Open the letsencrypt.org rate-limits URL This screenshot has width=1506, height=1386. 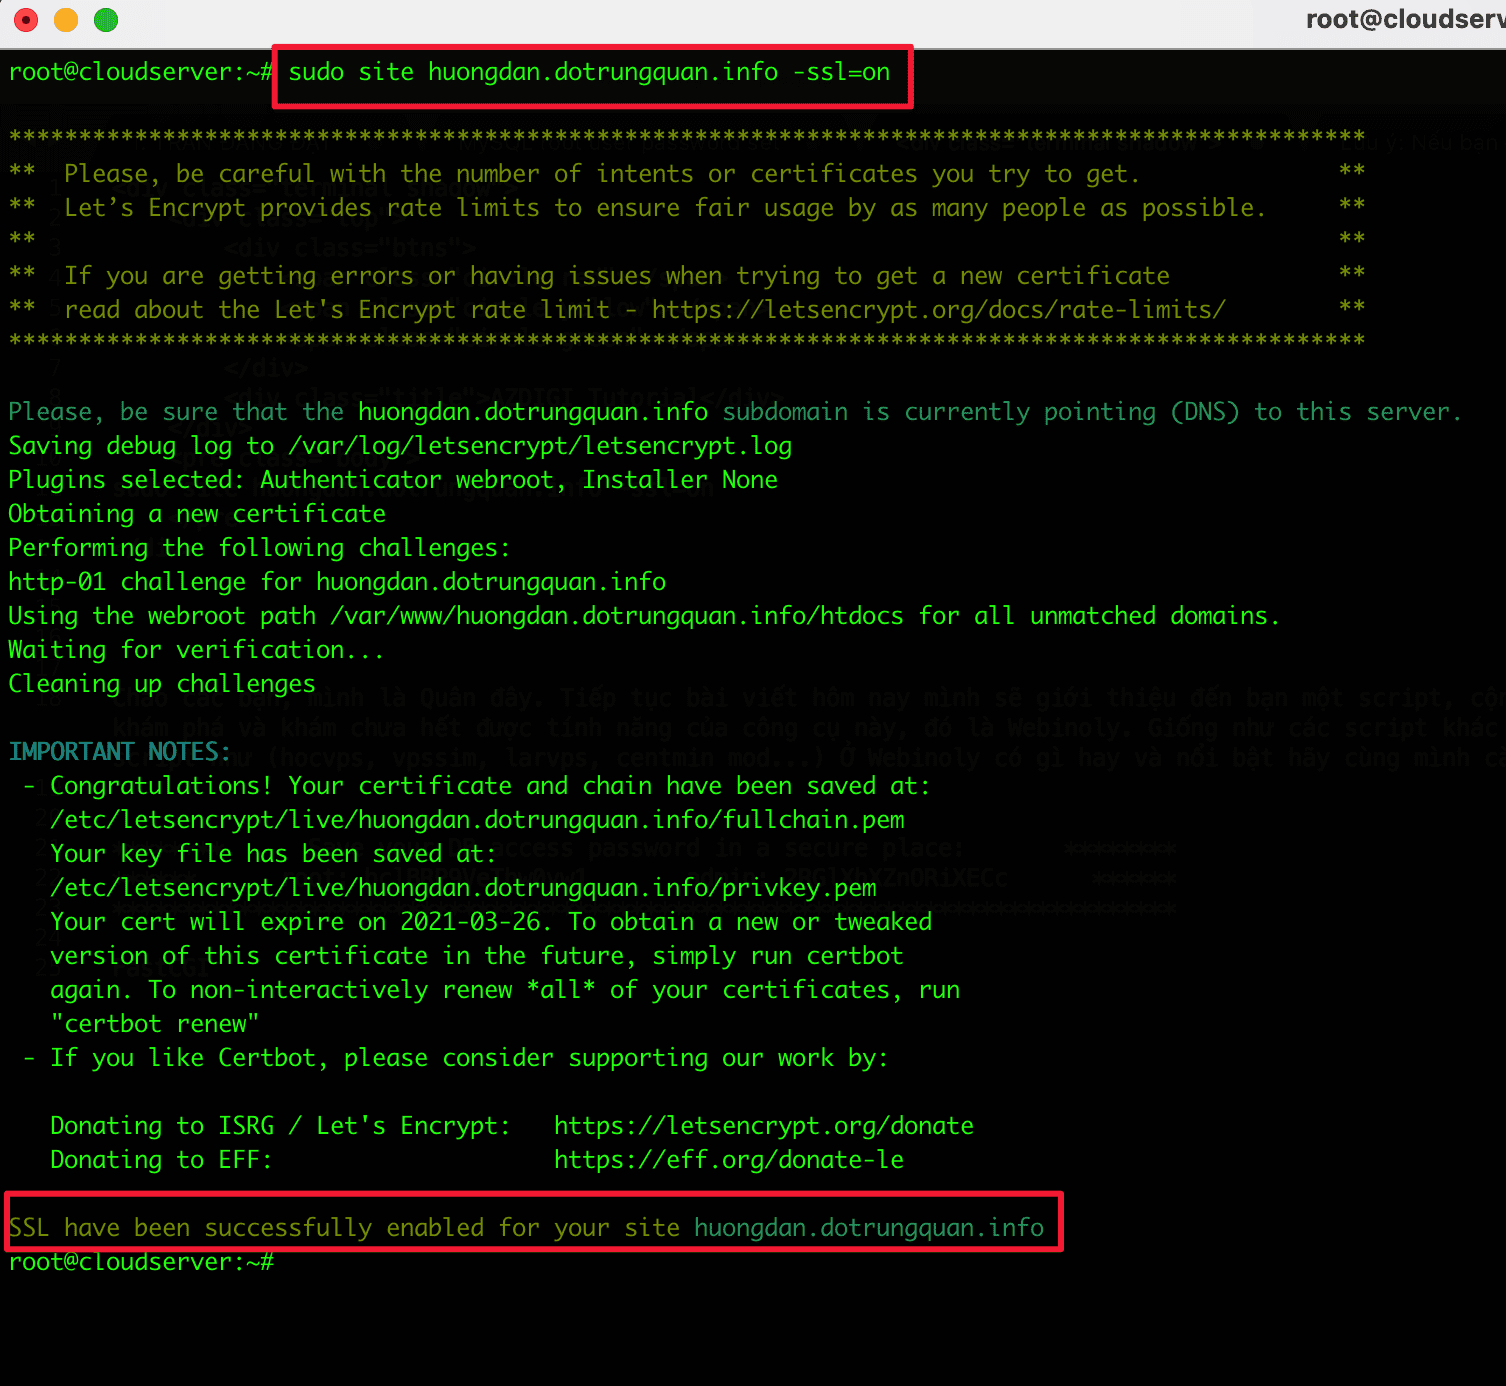[x=938, y=310]
